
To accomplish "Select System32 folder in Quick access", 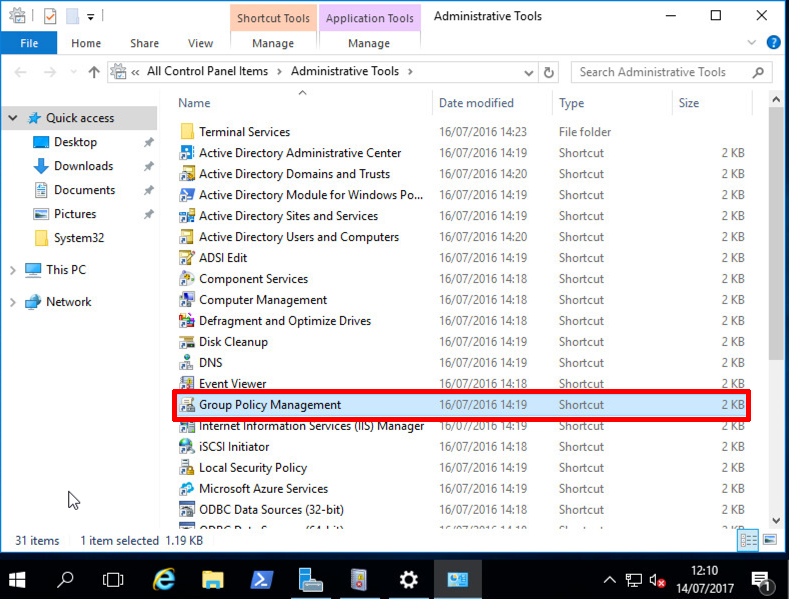I will coord(79,238).
